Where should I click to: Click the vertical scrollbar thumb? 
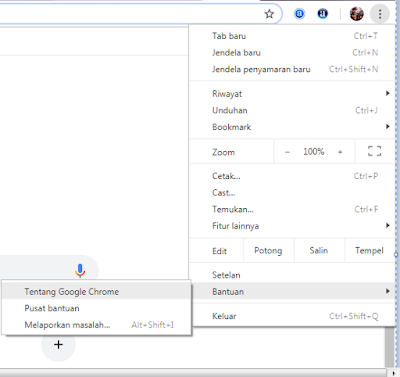[x=390, y=347]
